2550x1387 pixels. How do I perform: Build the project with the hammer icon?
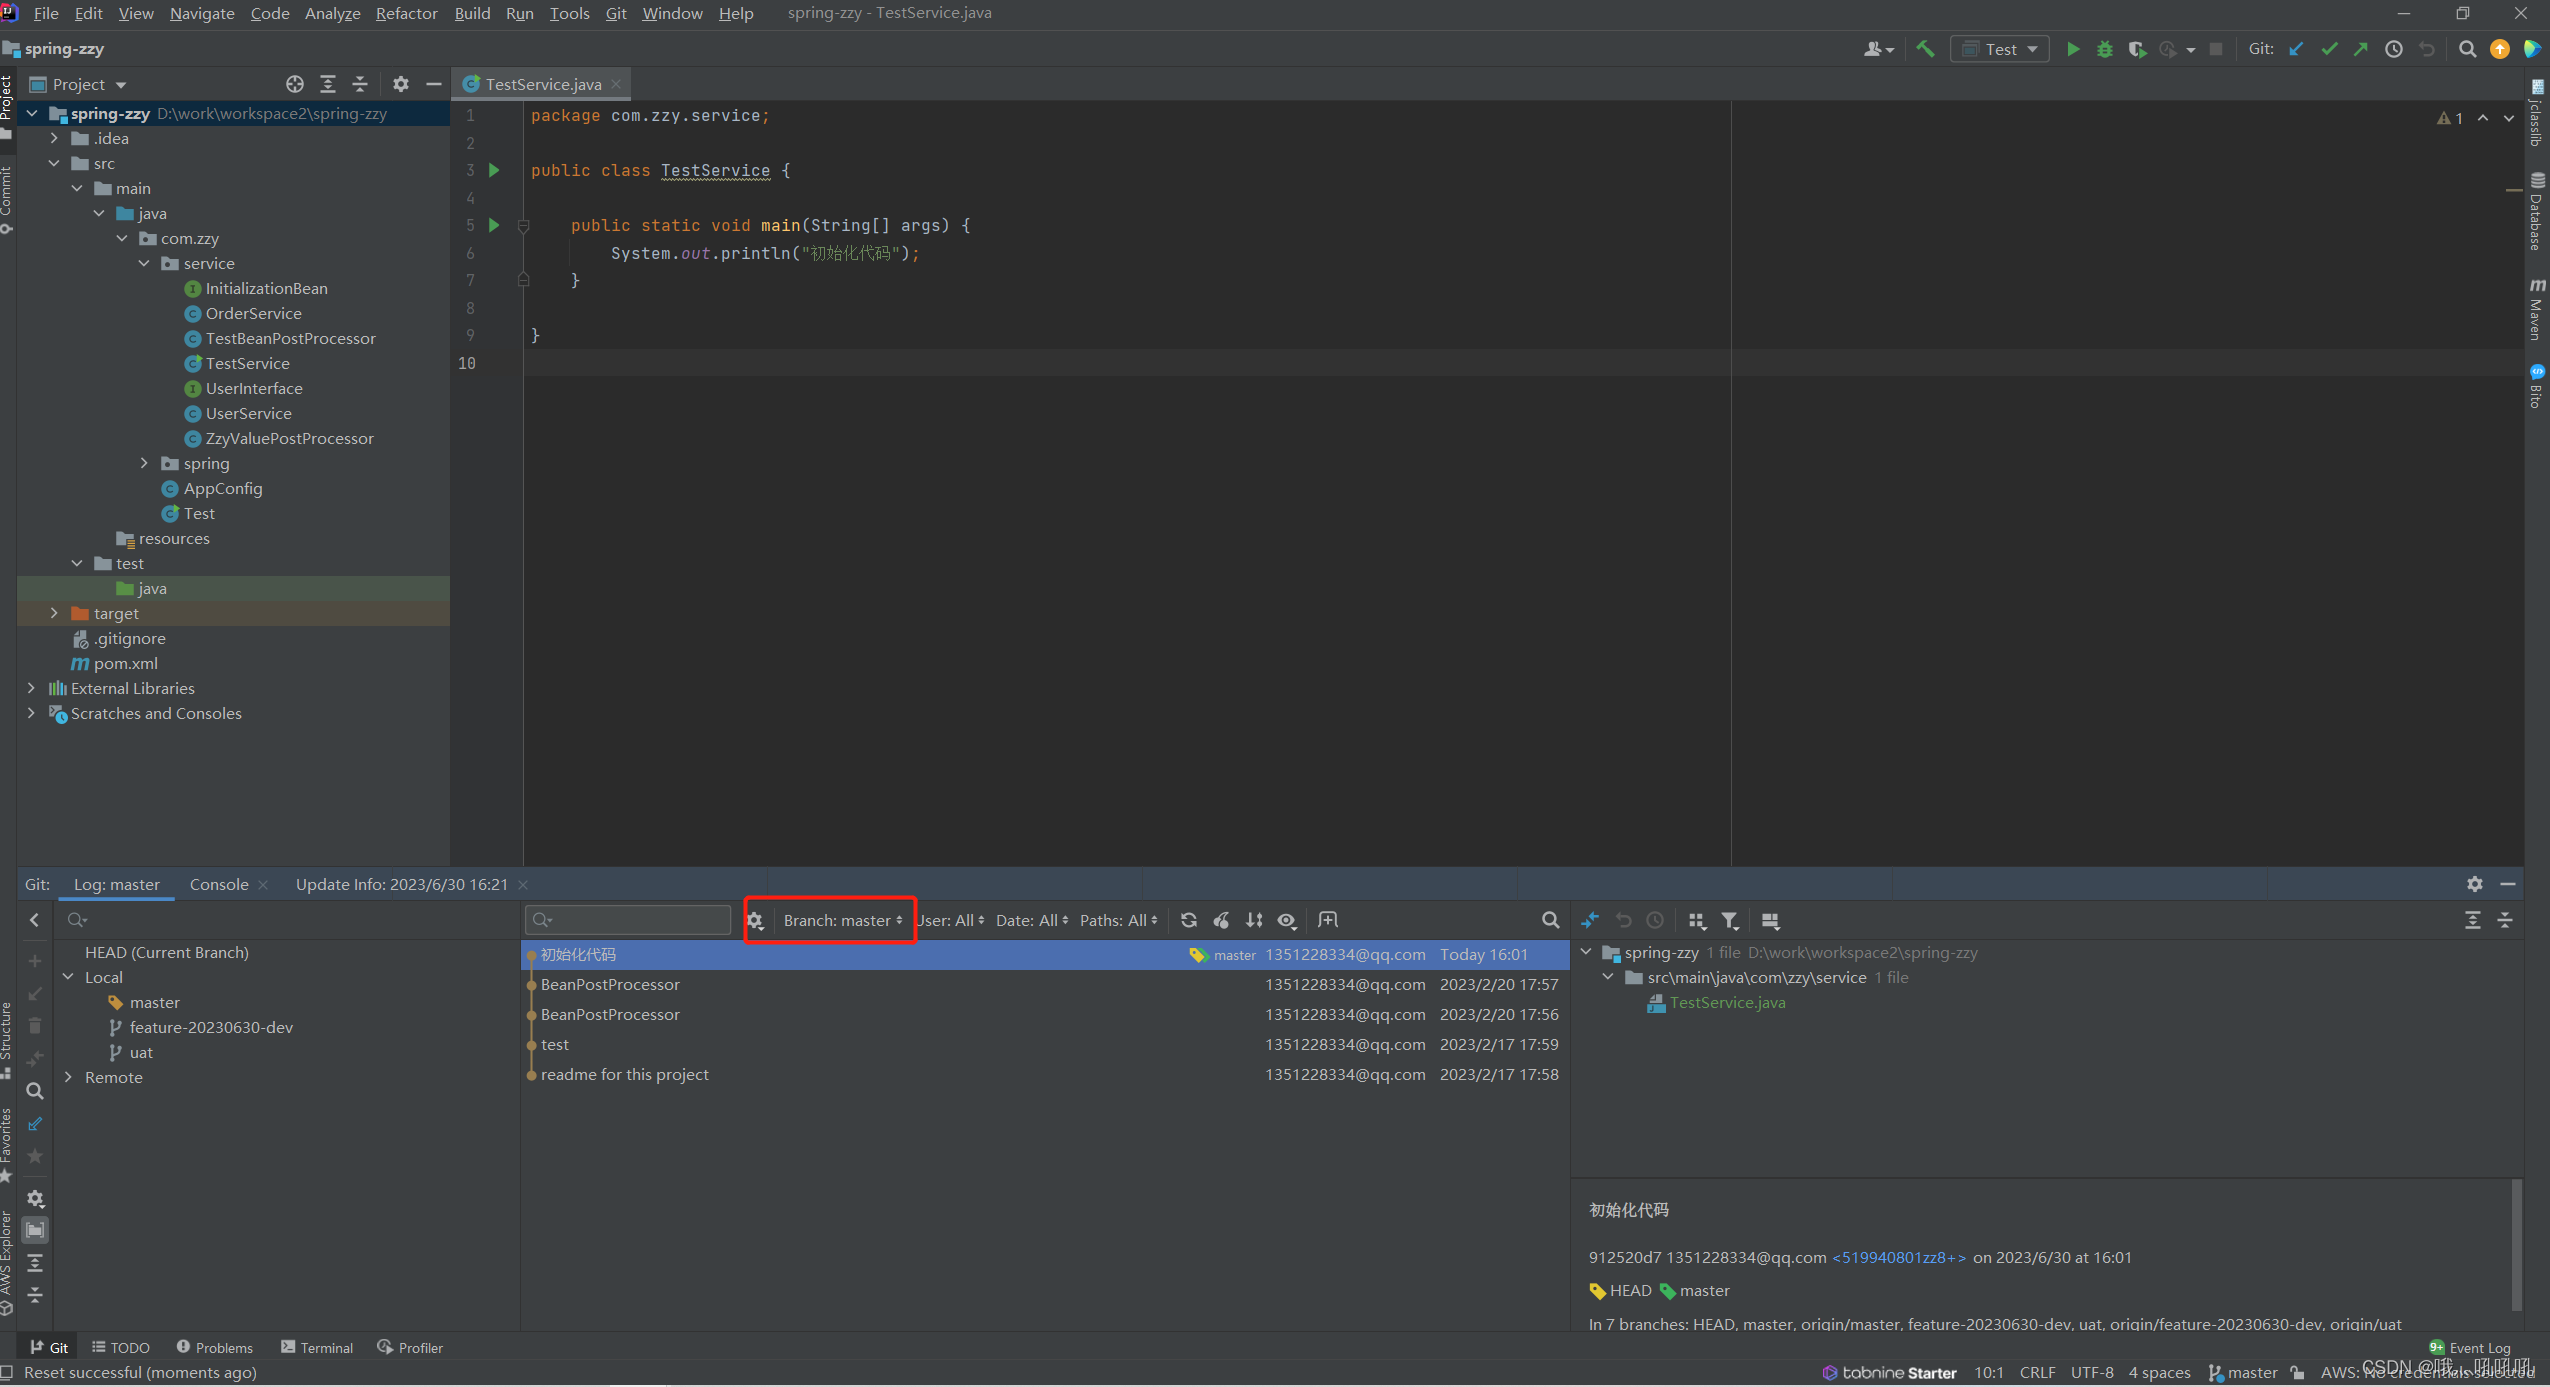[x=1925, y=49]
